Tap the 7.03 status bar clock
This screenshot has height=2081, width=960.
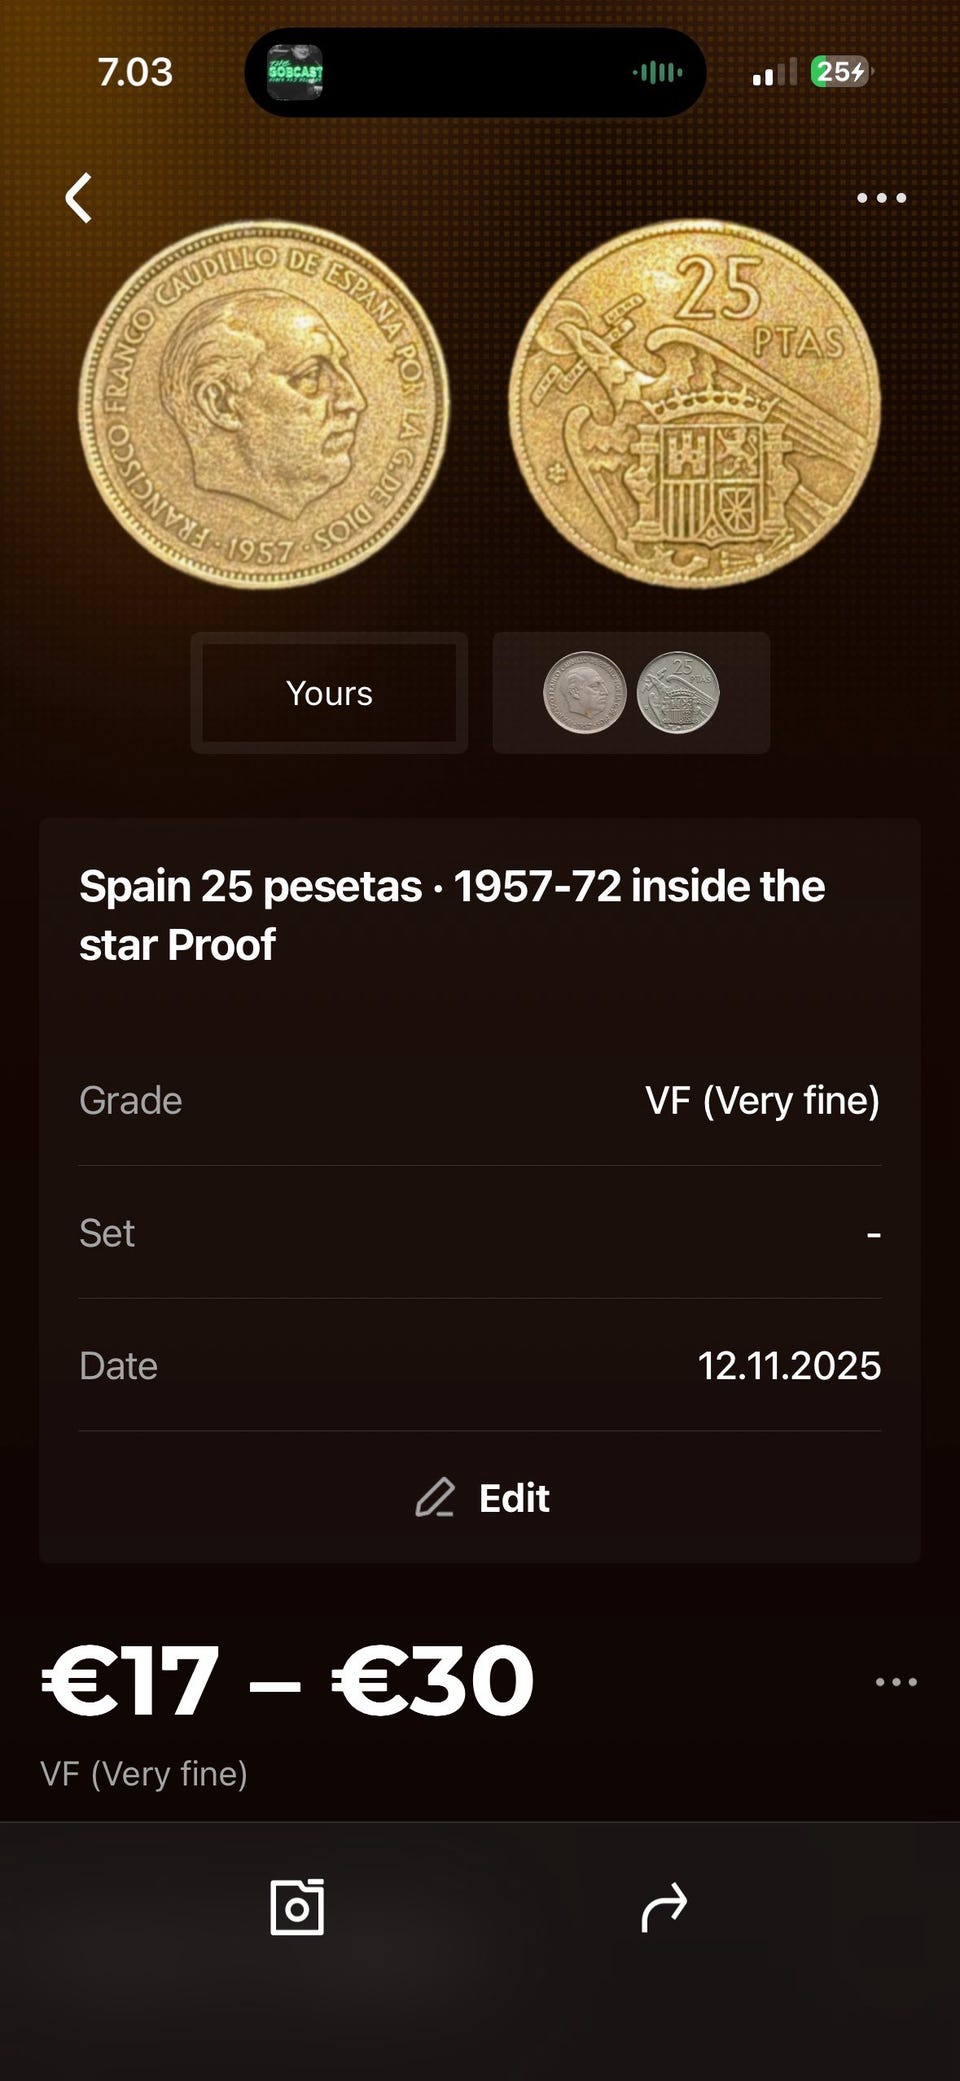[135, 72]
